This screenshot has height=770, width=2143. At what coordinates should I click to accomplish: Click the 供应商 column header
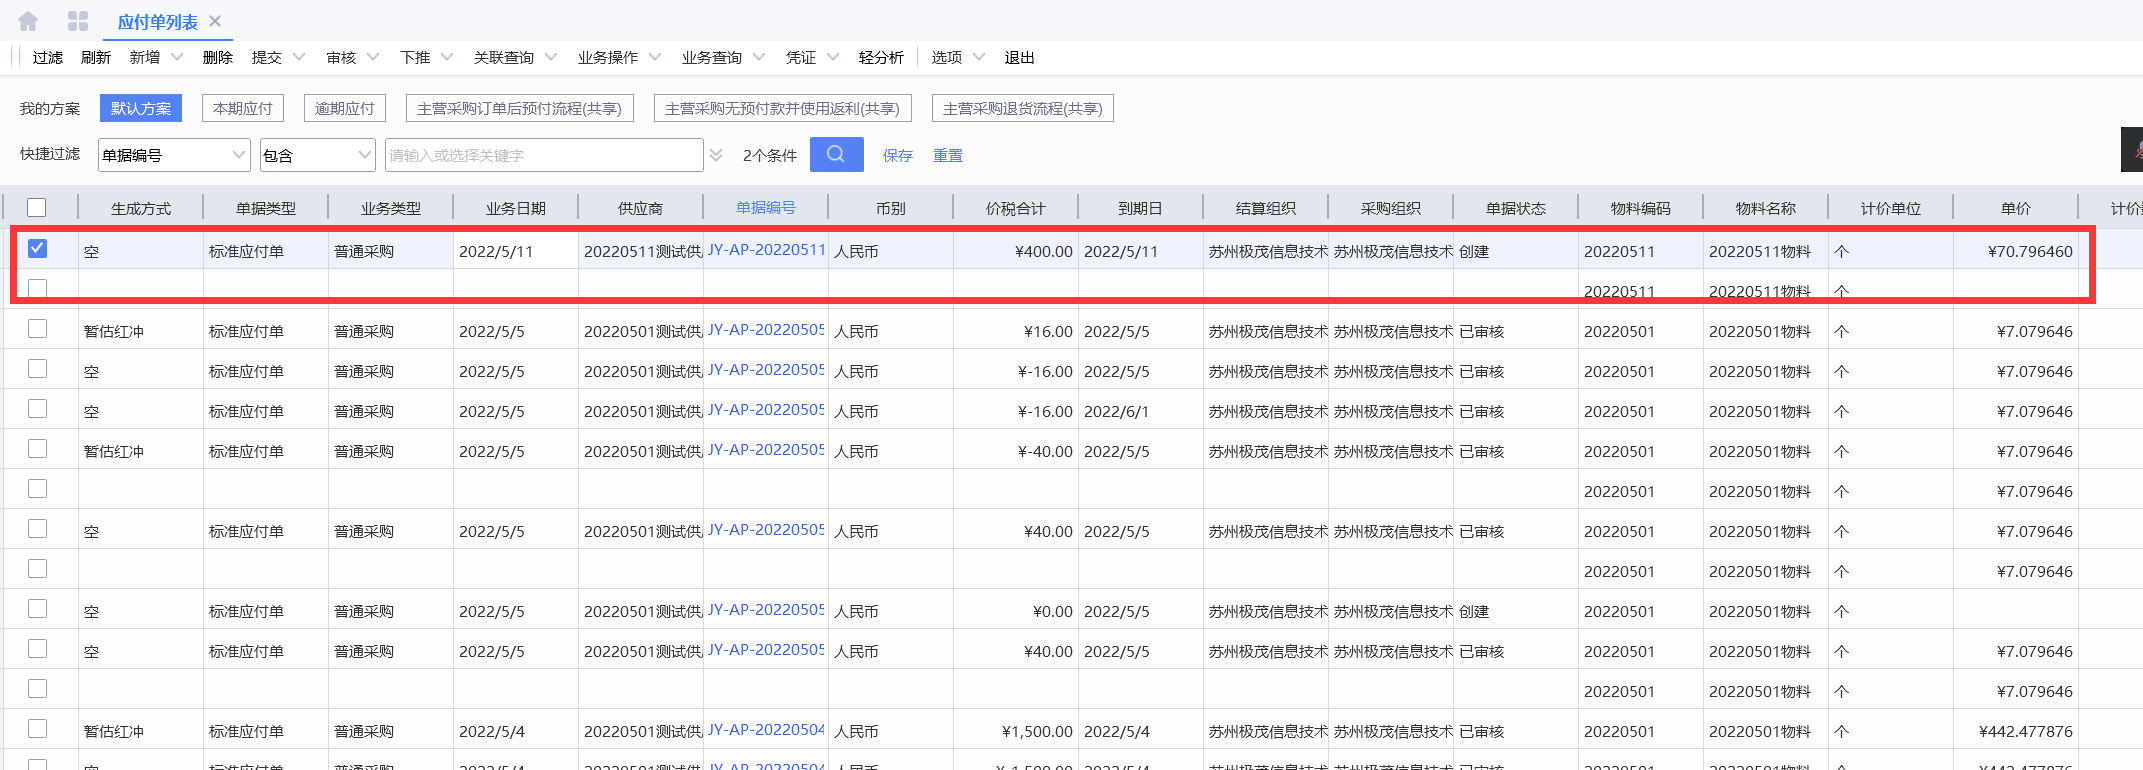(x=641, y=208)
